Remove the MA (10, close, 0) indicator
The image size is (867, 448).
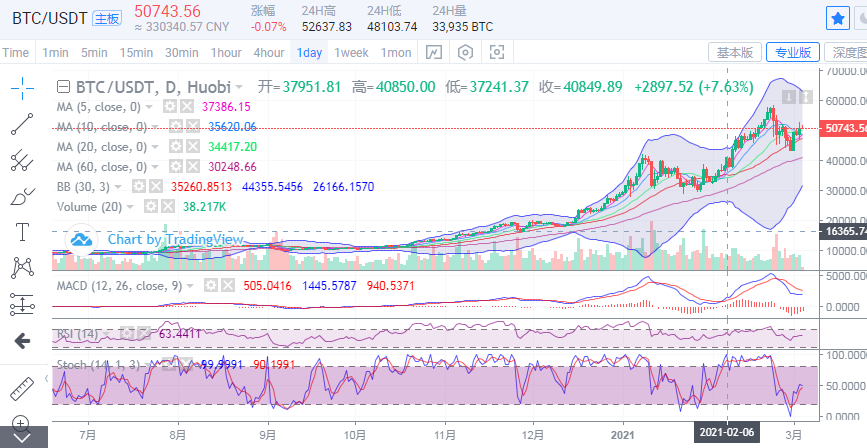point(192,127)
